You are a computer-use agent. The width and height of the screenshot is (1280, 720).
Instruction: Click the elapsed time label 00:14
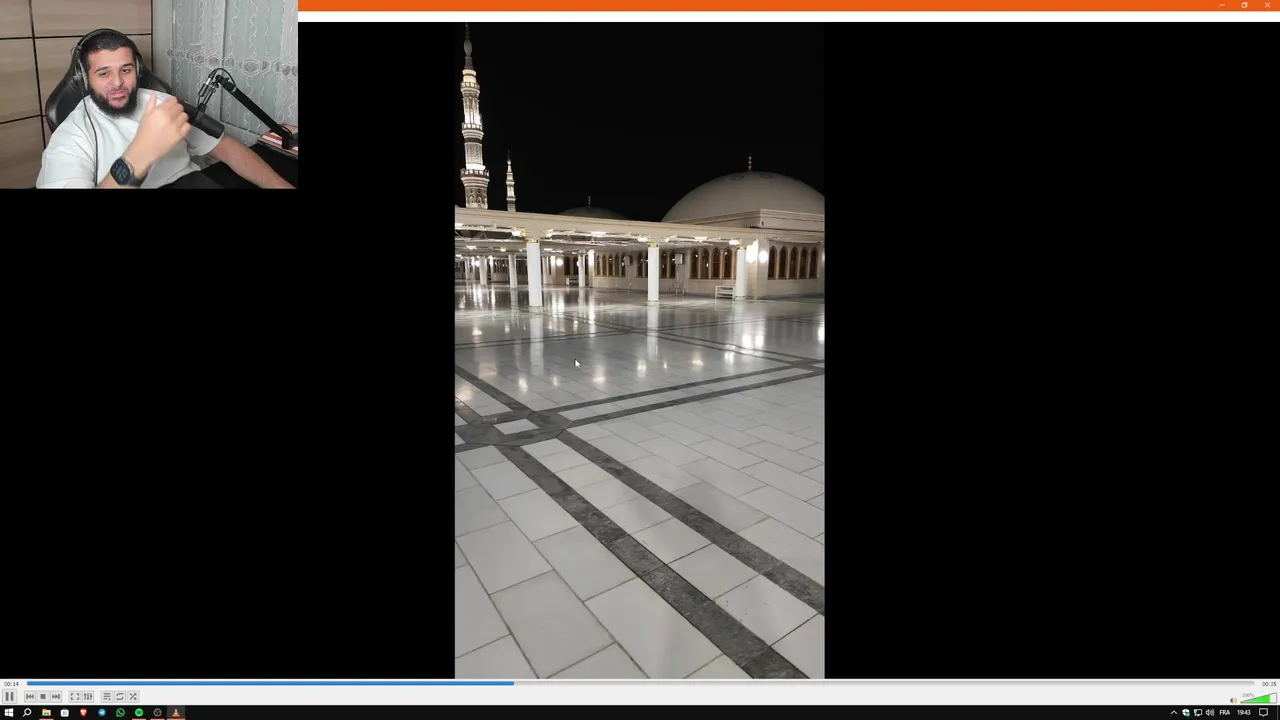coord(11,684)
